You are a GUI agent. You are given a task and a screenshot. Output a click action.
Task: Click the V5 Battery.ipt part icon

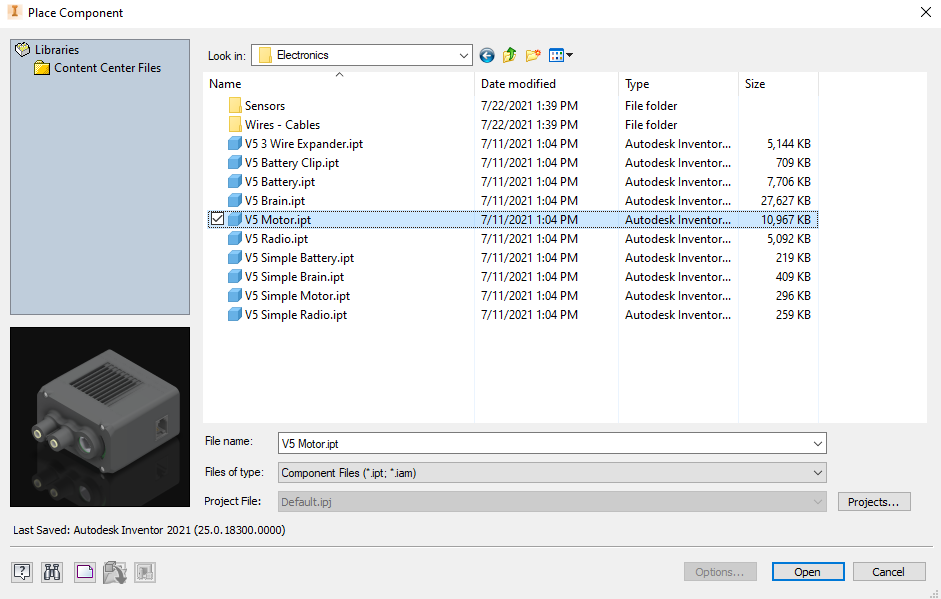[235, 182]
